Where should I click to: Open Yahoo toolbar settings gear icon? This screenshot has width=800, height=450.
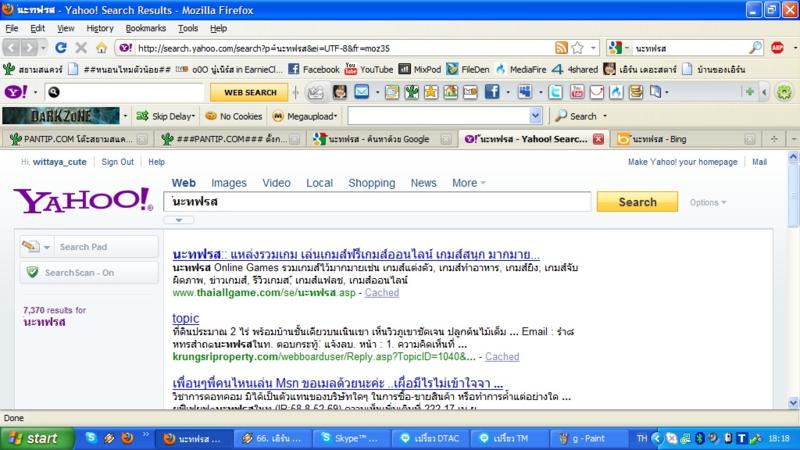(x=784, y=92)
